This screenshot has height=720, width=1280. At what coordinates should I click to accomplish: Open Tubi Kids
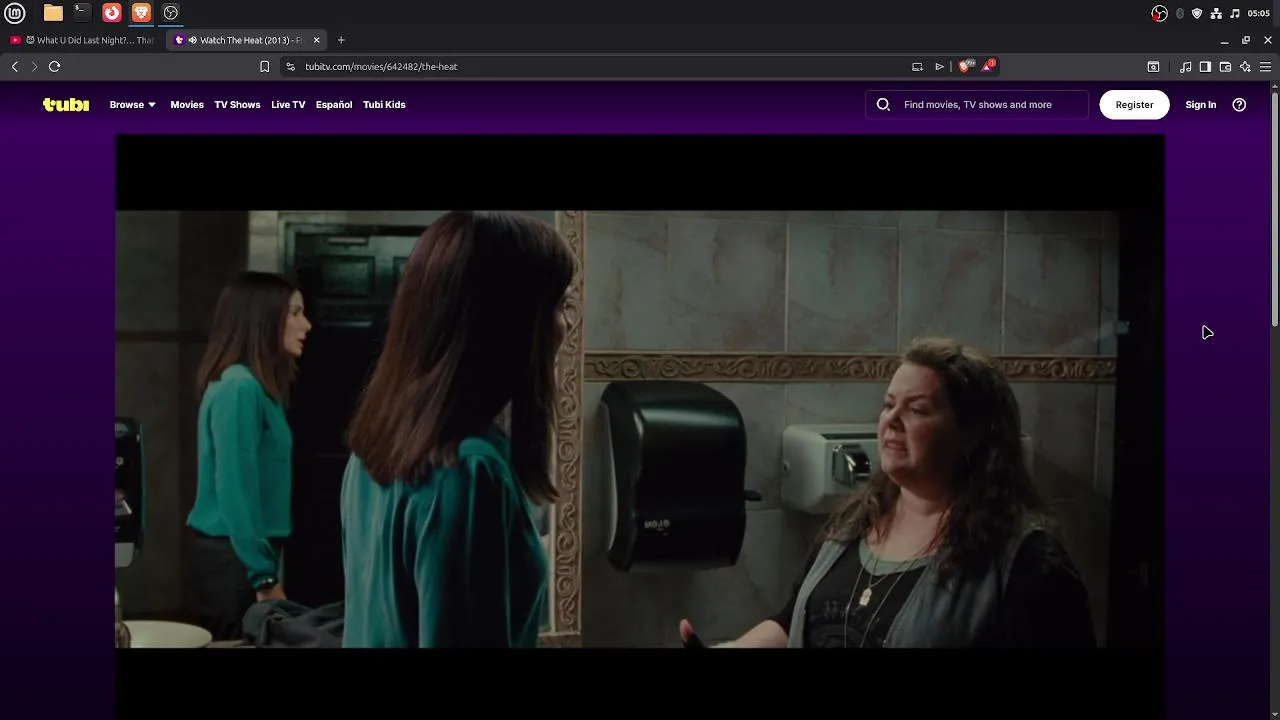384,104
